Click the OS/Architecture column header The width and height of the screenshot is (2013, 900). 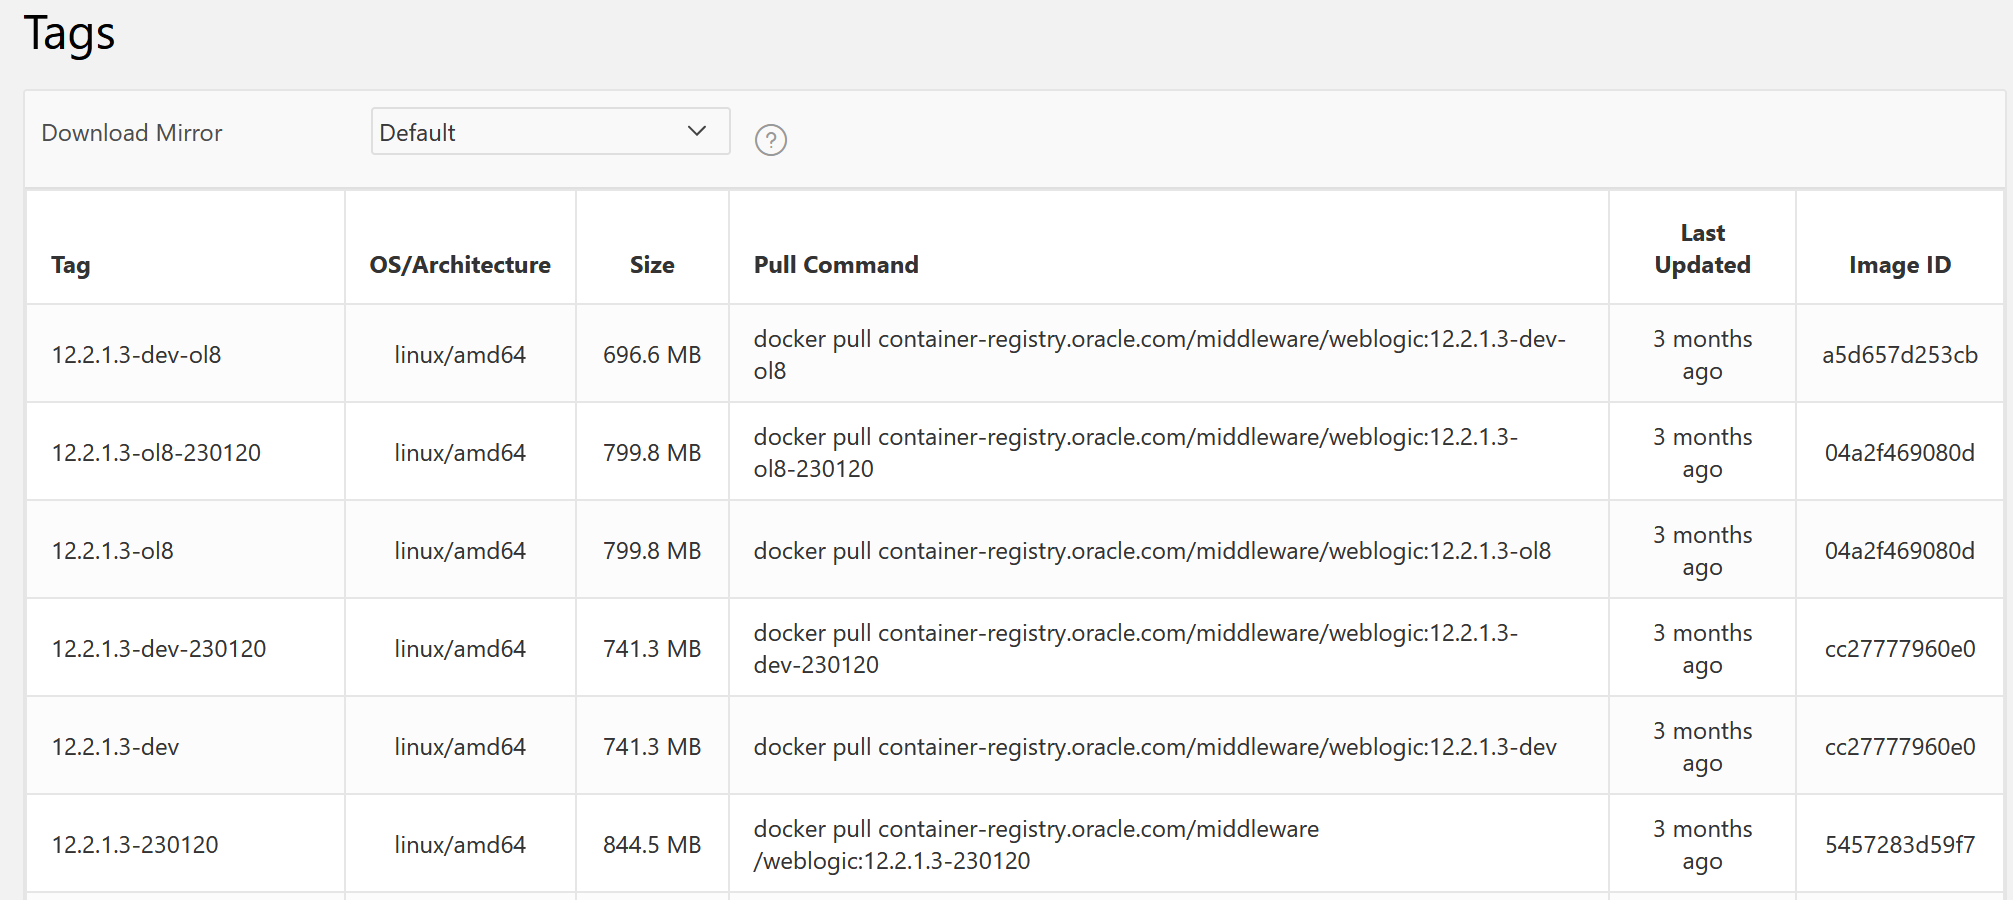pos(460,265)
